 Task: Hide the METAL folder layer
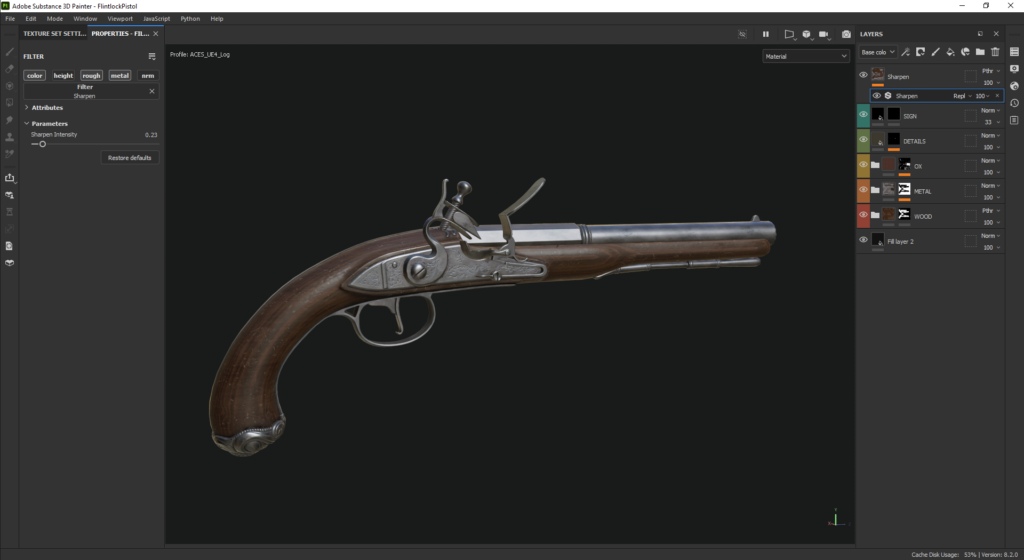coord(863,189)
